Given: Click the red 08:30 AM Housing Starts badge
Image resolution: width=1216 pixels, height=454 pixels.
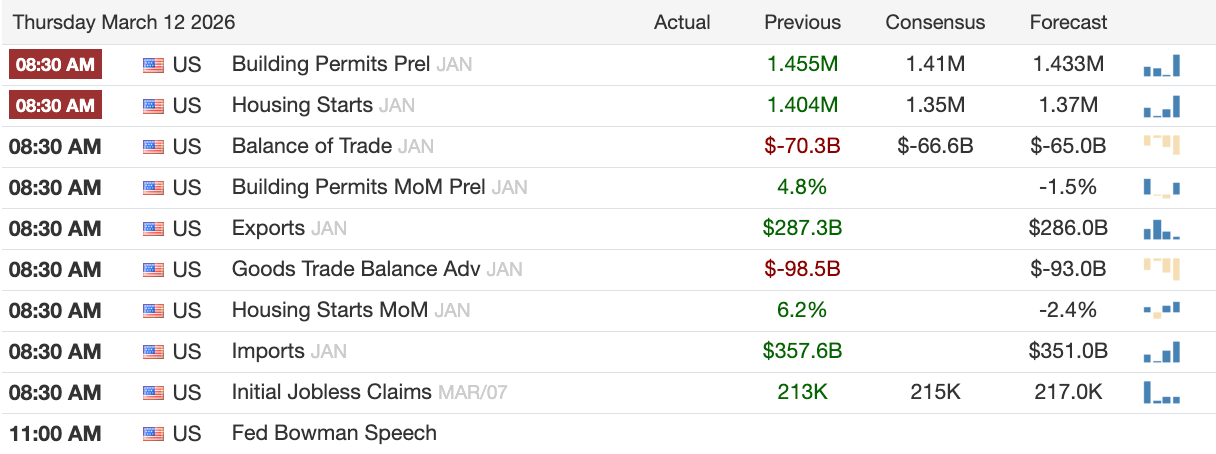Looking at the screenshot, I should click(x=55, y=105).
